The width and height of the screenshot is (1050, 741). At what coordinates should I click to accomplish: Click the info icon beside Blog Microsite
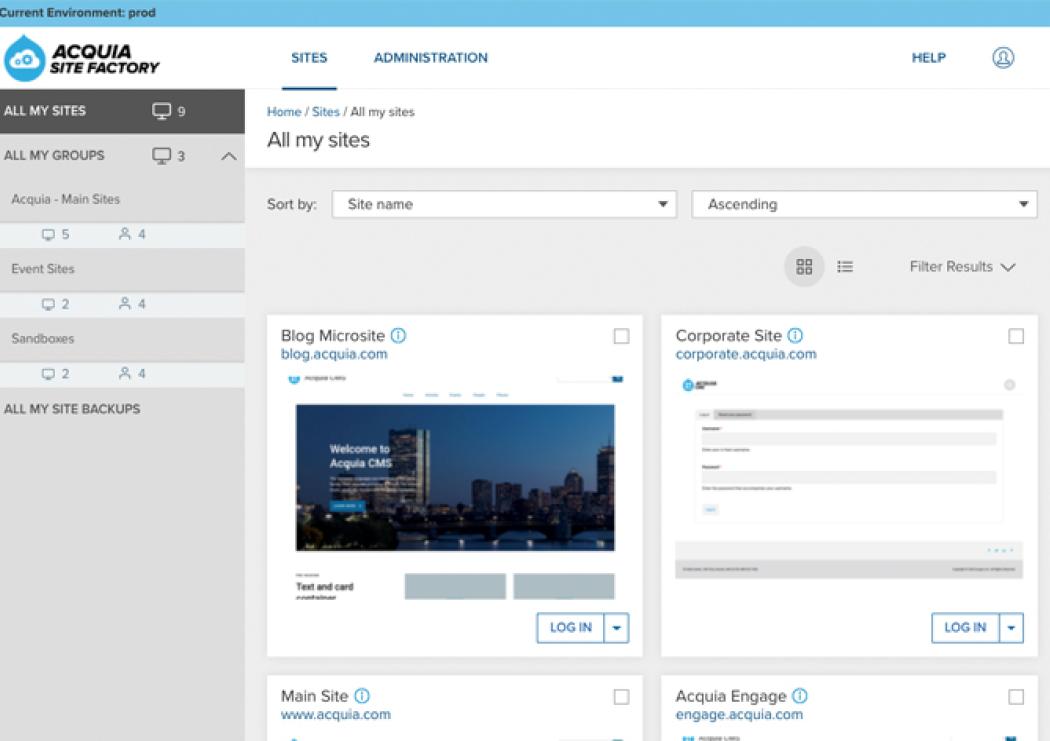coord(400,335)
